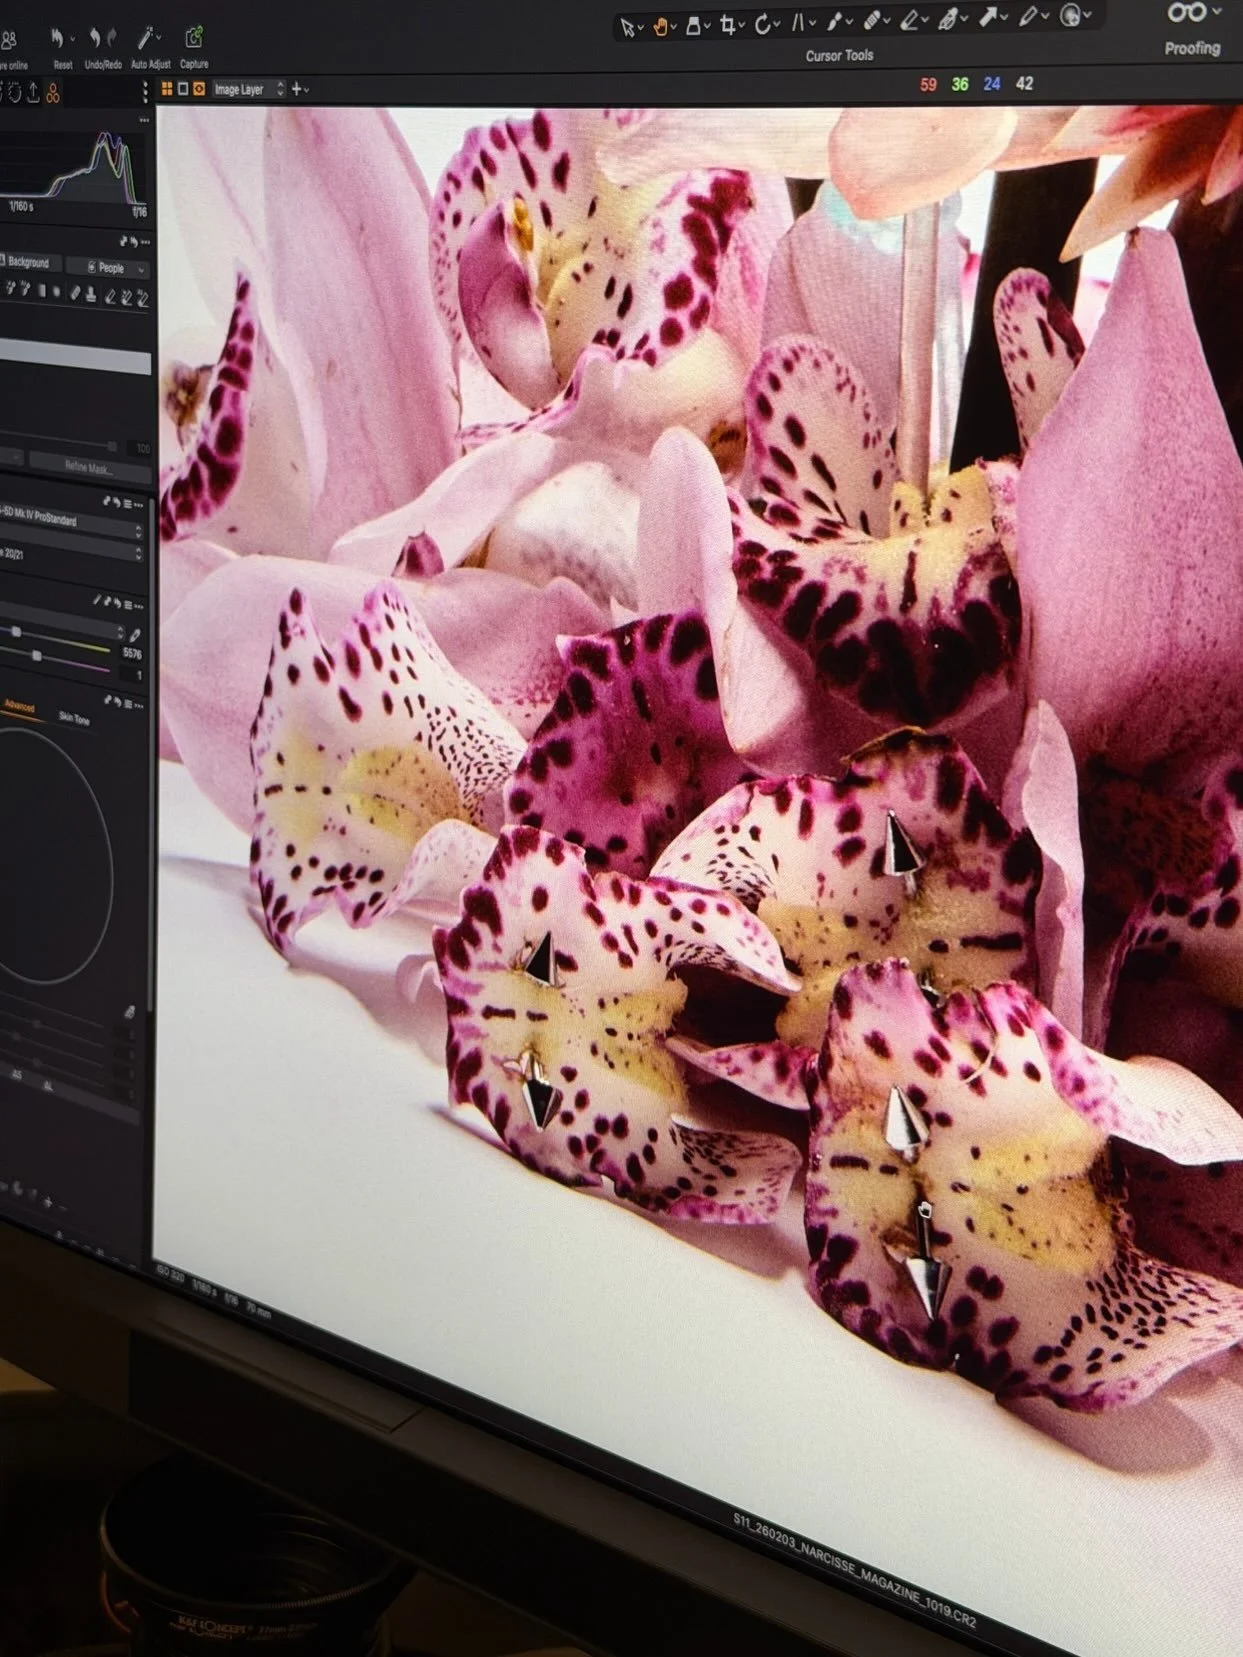Select the Apply Adjustments arrow tool
1243x1657 pixels.
[987, 18]
